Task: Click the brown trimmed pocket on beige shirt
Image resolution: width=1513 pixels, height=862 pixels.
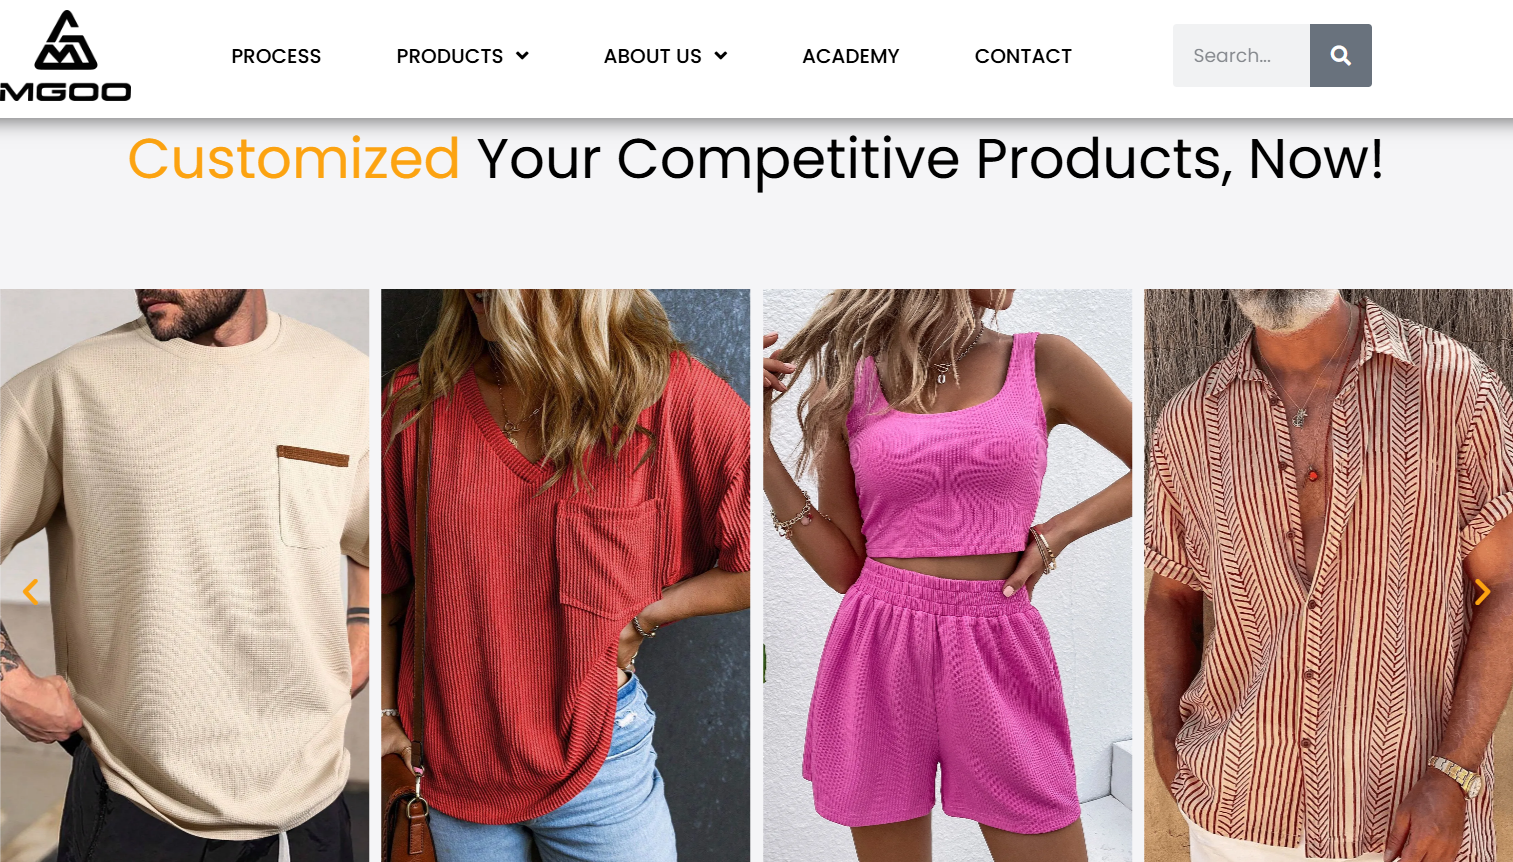Action: coord(314,497)
